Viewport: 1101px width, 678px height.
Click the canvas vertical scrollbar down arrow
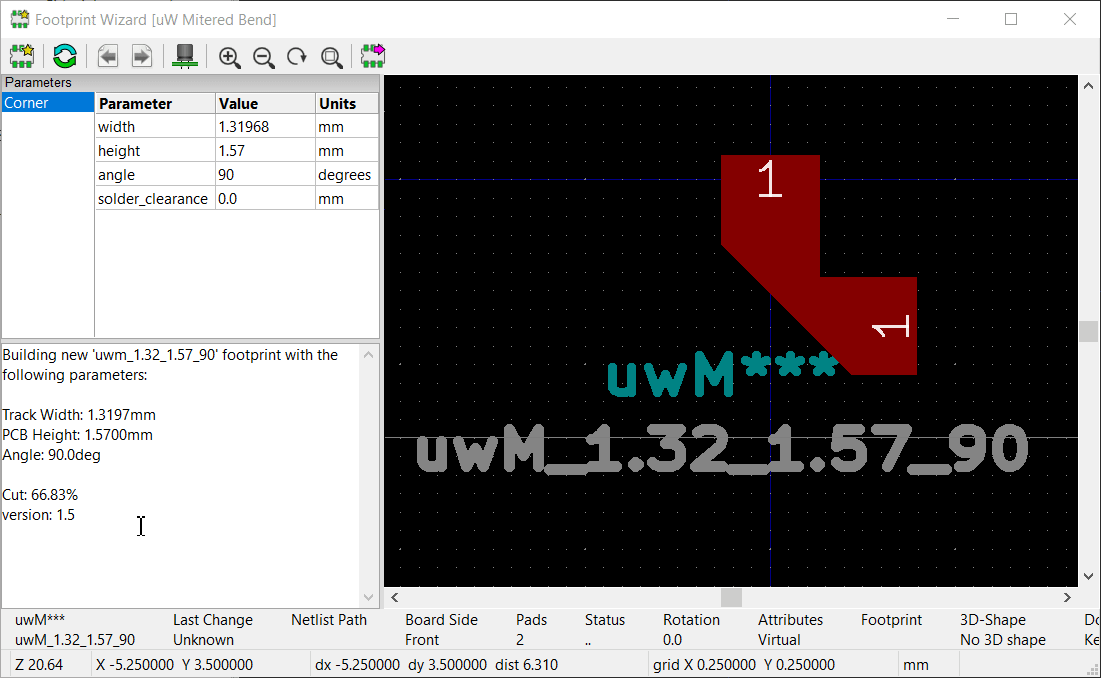1090,576
